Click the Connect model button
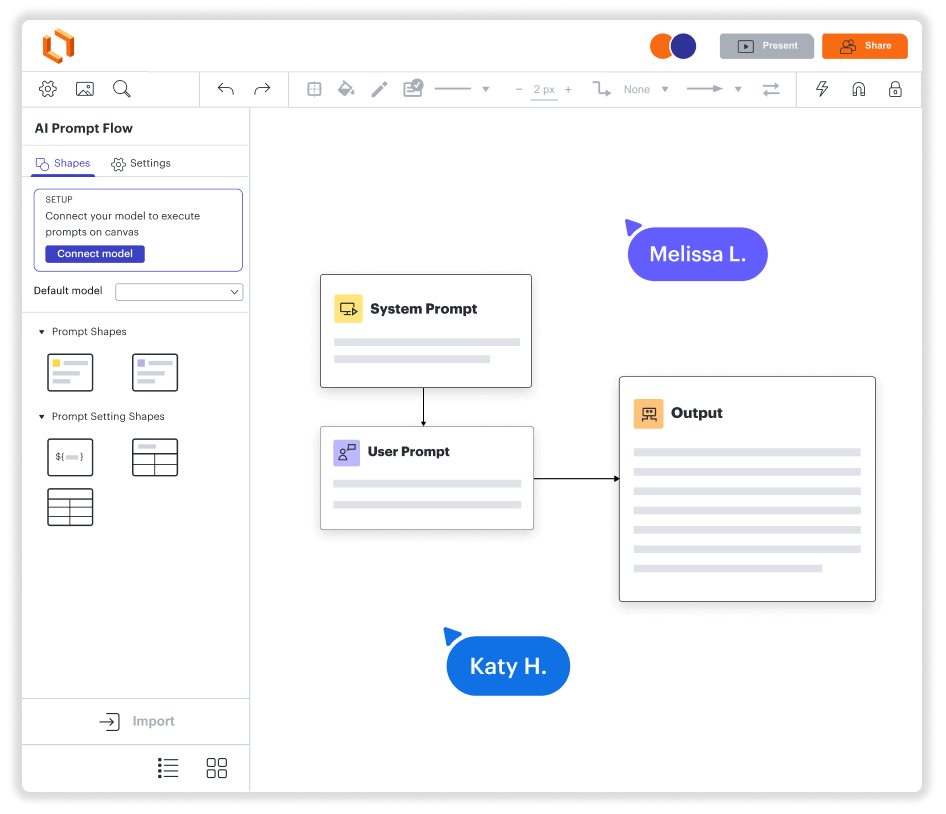The width and height of the screenshot is (946, 814). click(x=95, y=254)
